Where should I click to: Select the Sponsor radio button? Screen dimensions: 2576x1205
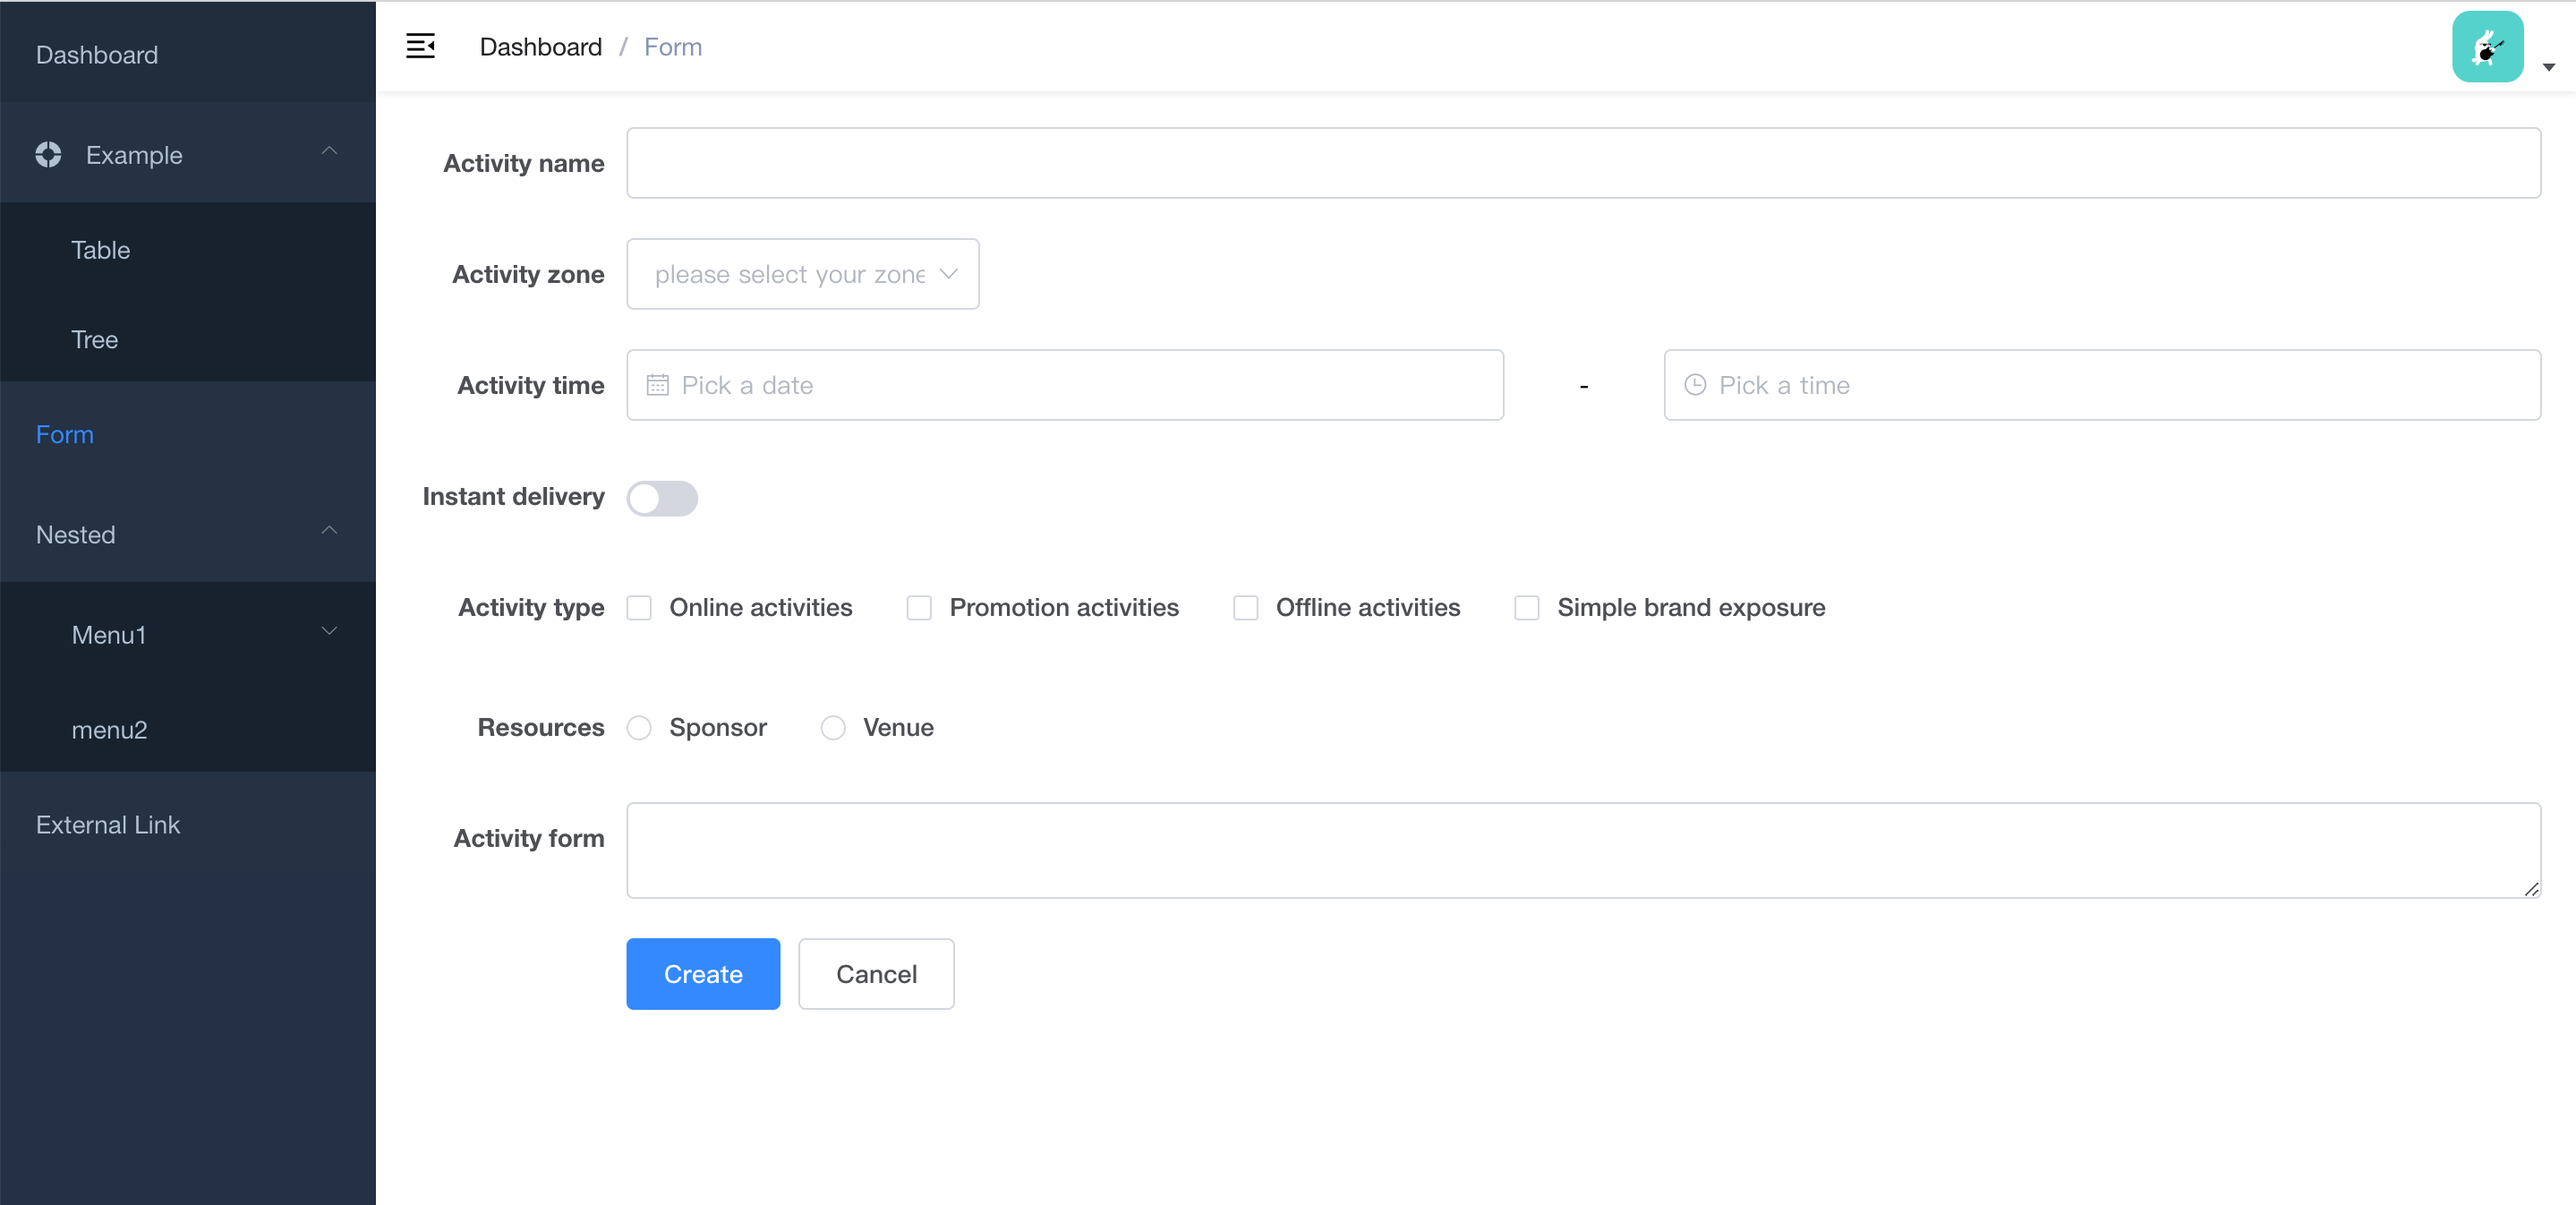click(x=639, y=728)
